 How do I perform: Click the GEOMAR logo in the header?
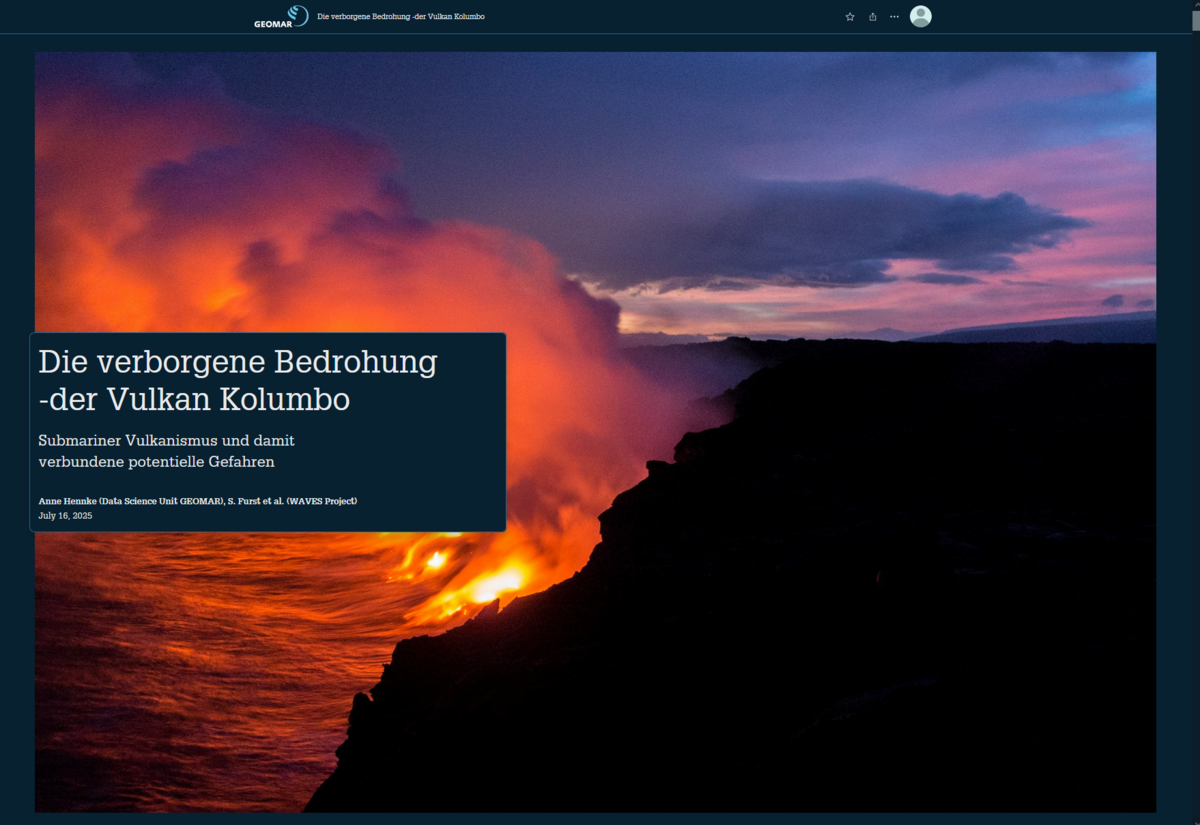point(281,16)
